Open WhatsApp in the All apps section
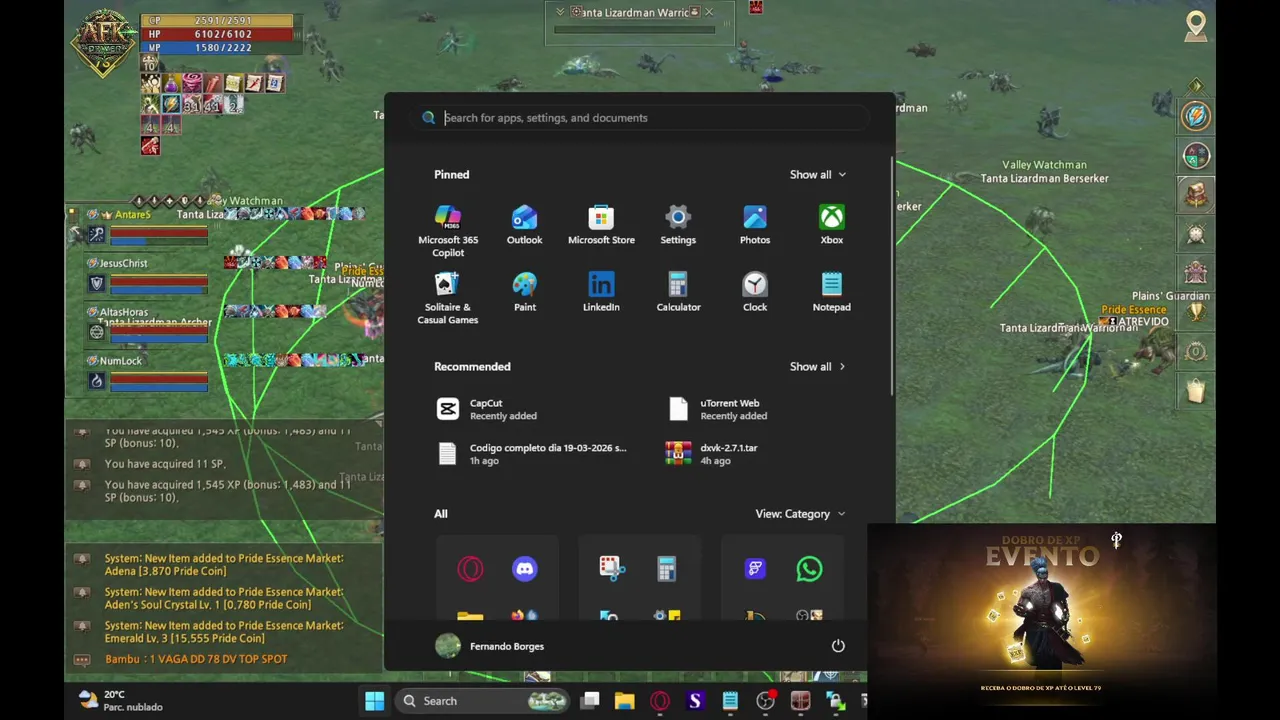 coord(809,569)
